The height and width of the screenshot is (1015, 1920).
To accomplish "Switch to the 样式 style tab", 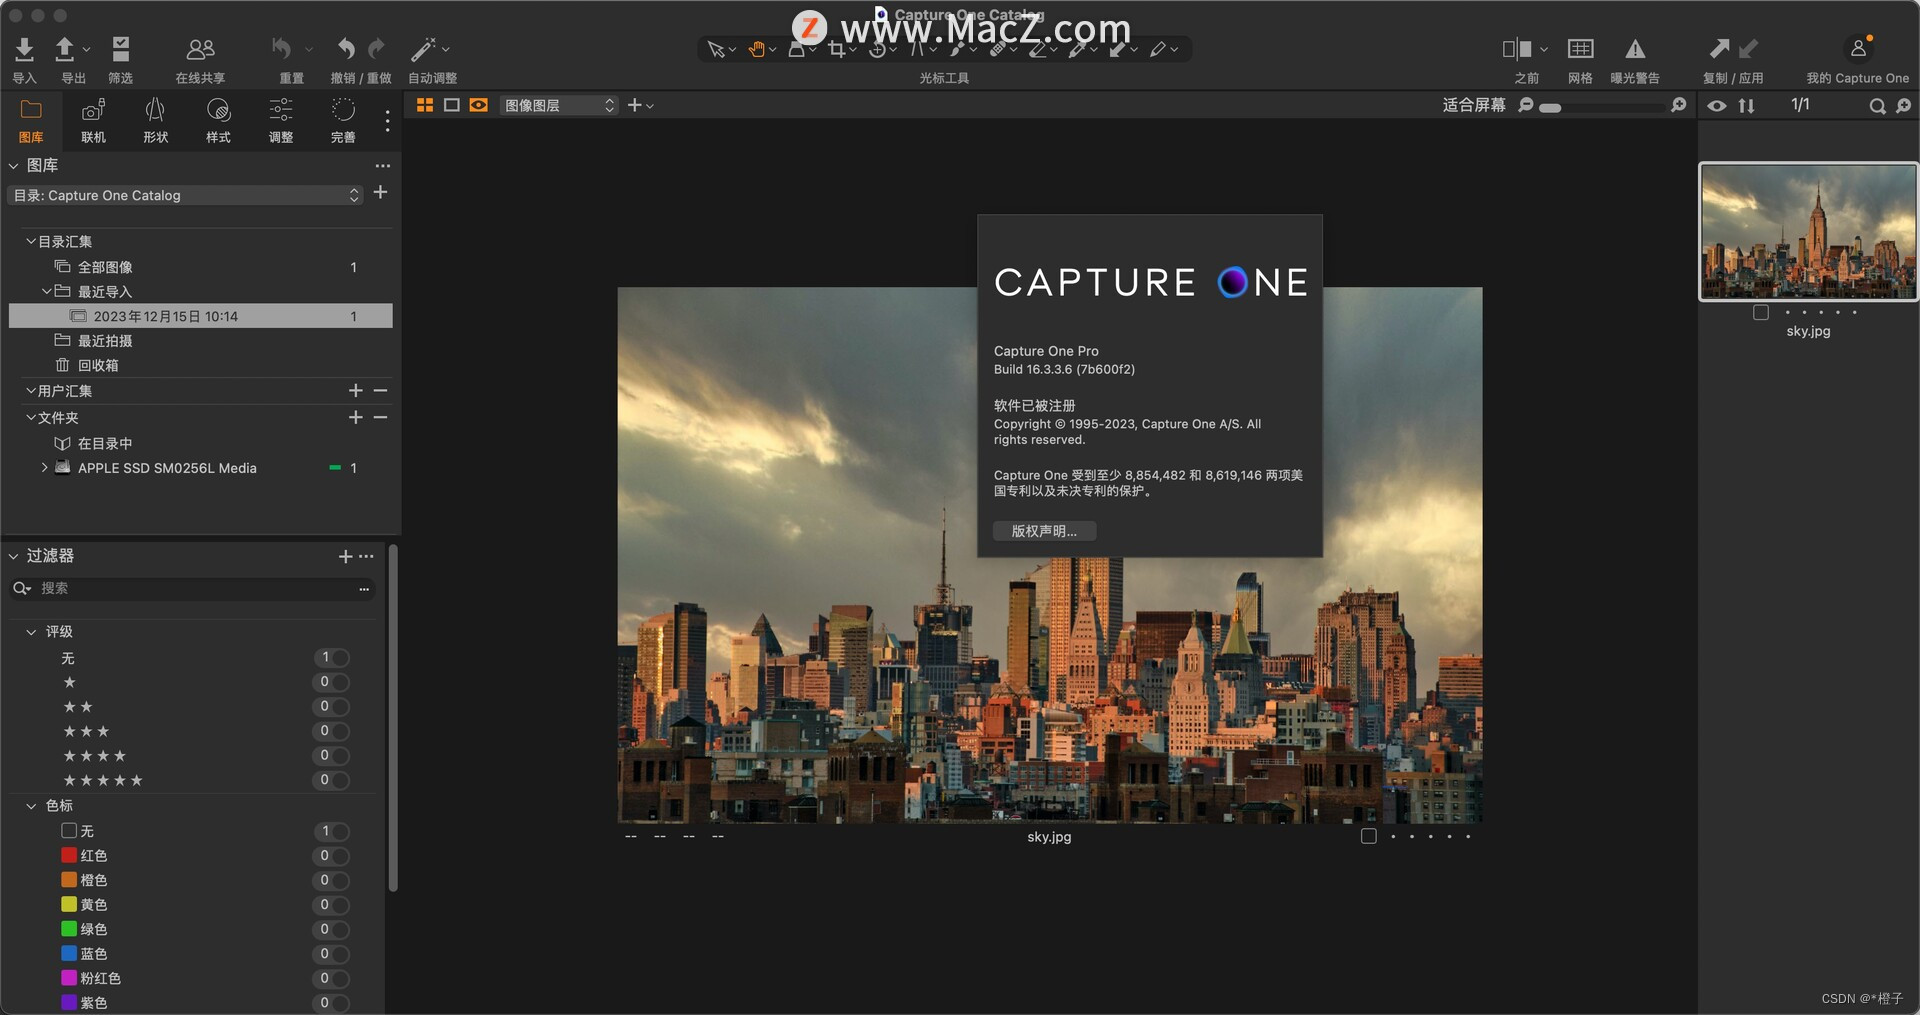I will (x=218, y=120).
